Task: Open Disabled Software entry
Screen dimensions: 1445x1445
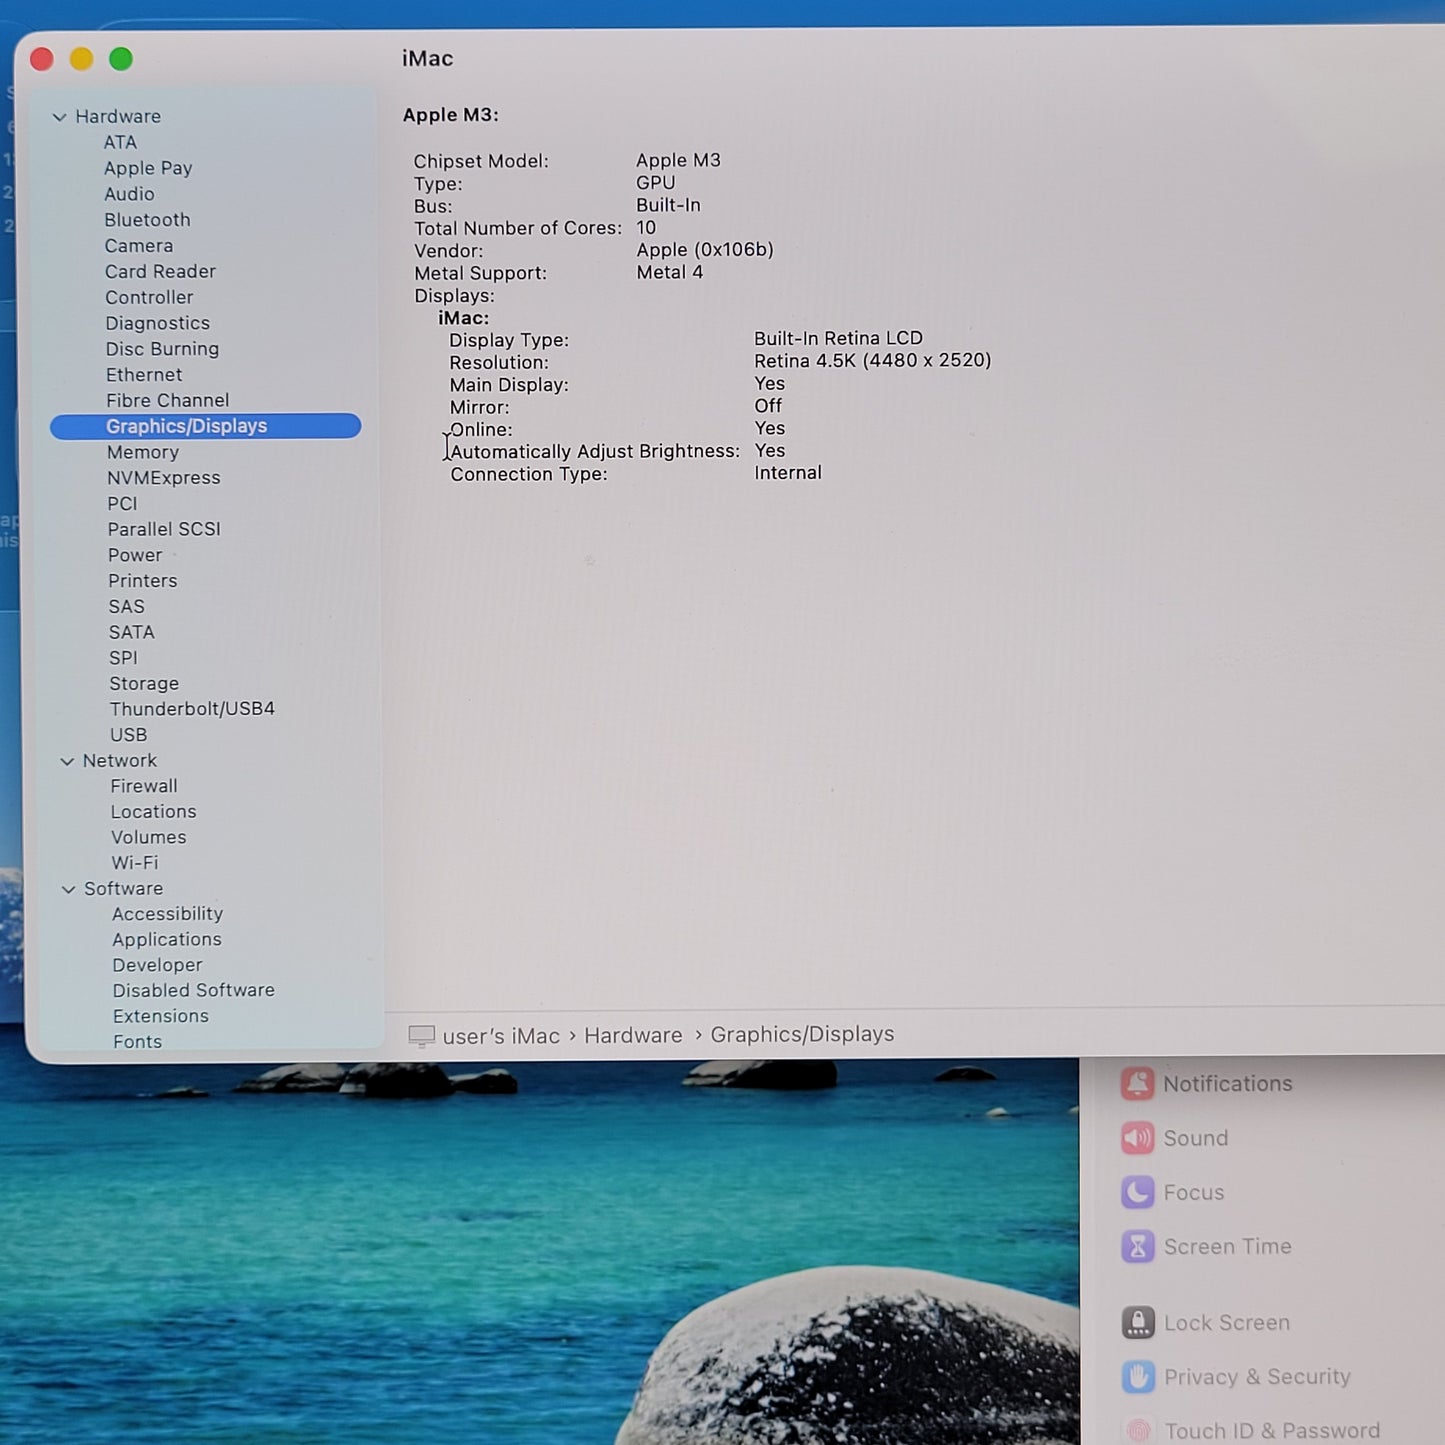Action: point(193,990)
